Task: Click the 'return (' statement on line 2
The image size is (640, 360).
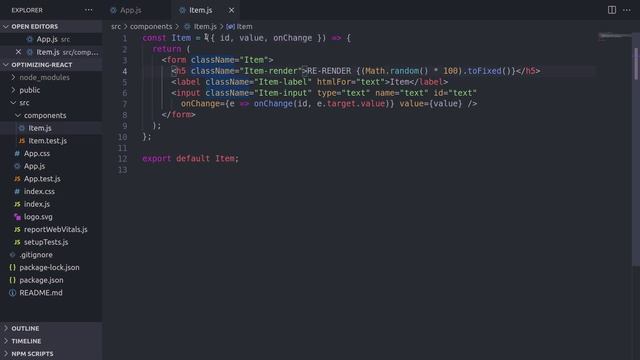Action: [x=171, y=49]
